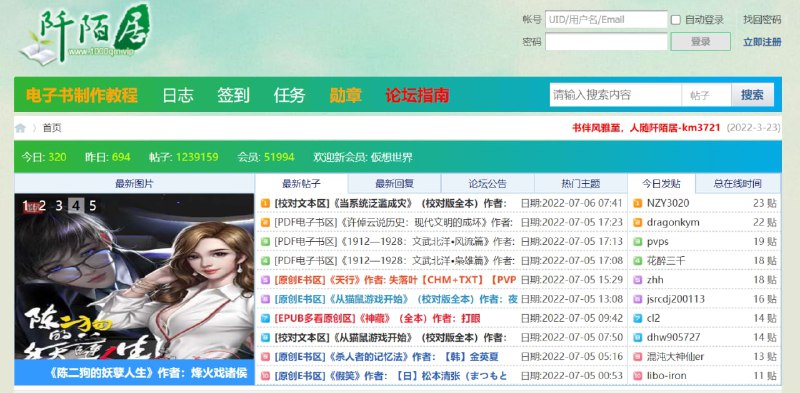
Task: Click the 陈二狗 carousel cover image
Action: (x=134, y=278)
